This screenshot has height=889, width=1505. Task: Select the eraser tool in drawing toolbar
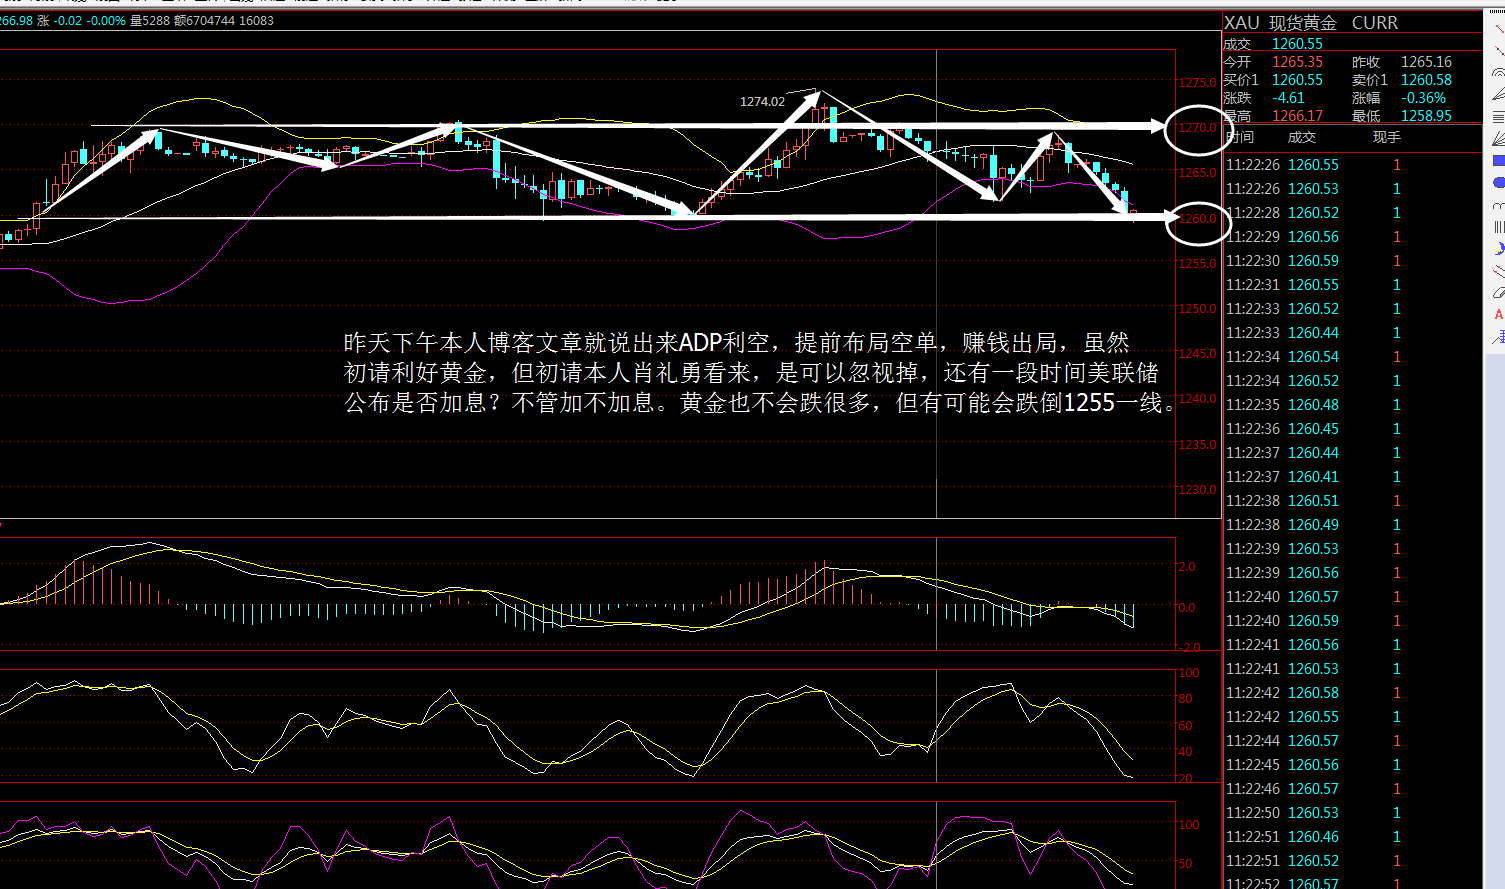[1498, 293]
